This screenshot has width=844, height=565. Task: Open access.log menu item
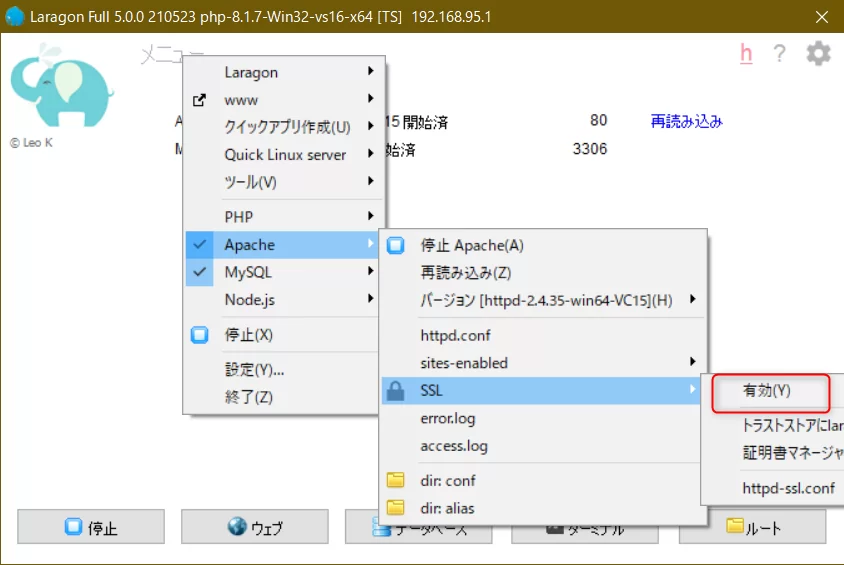point(454,446)
